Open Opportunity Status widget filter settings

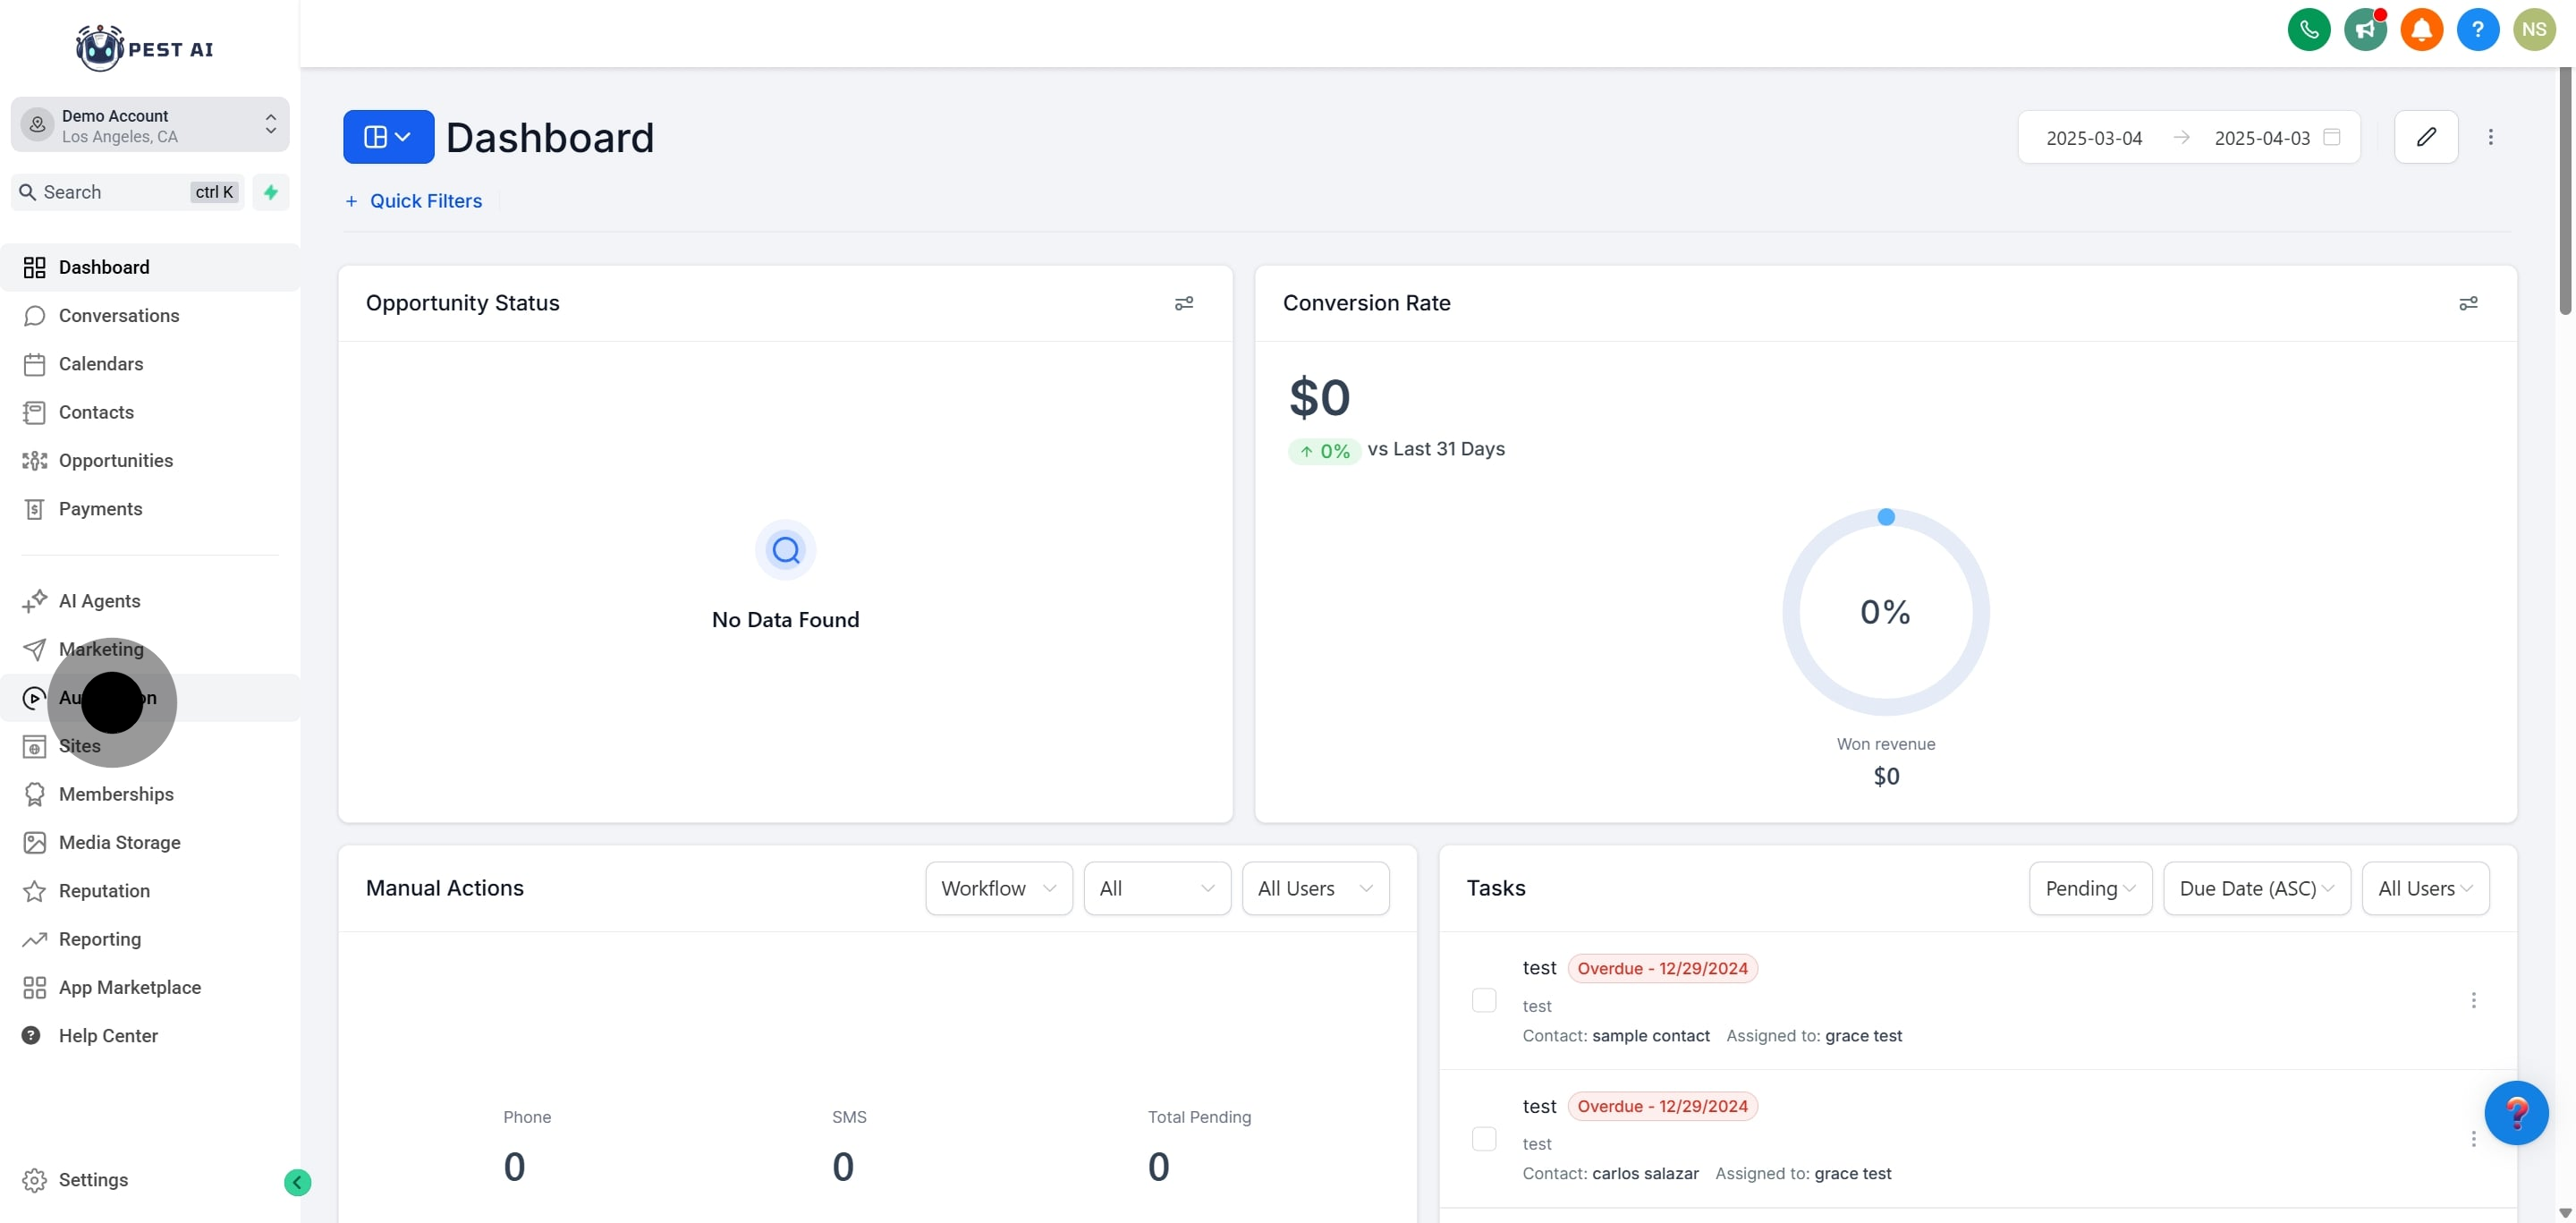(x=1183, y=303)
